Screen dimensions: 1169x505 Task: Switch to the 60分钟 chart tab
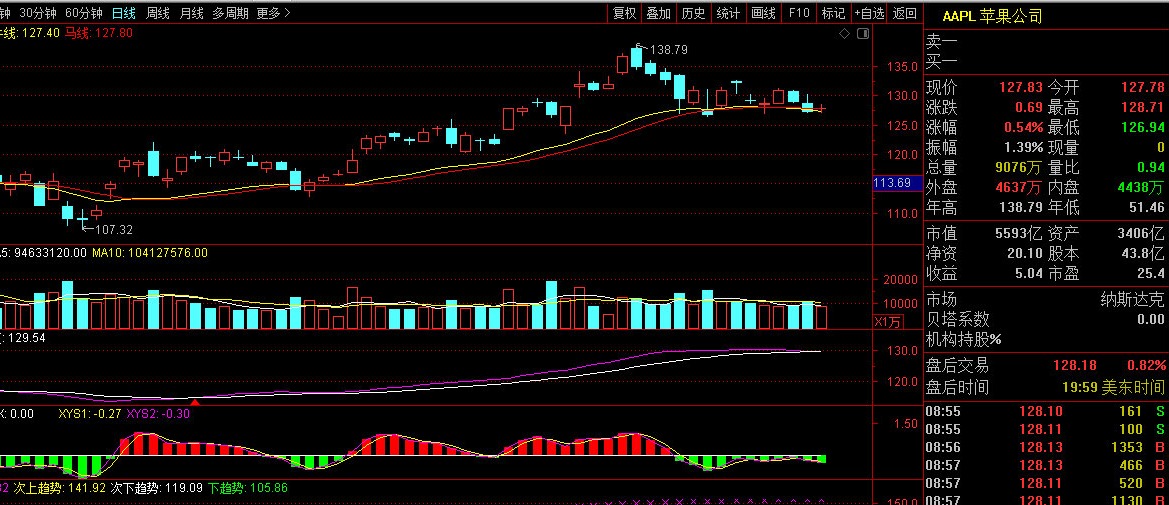pyautogui.click(x=84, y=13)
